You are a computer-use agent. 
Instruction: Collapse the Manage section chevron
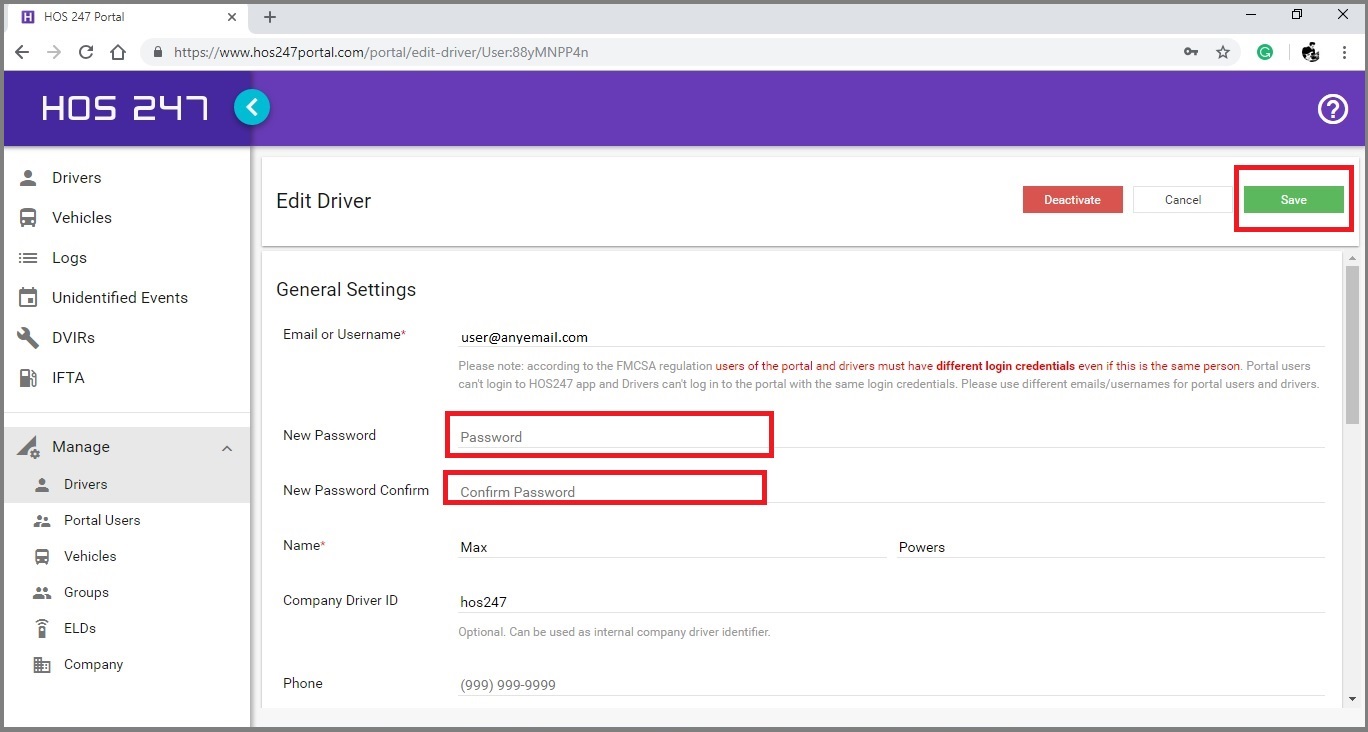227,448
